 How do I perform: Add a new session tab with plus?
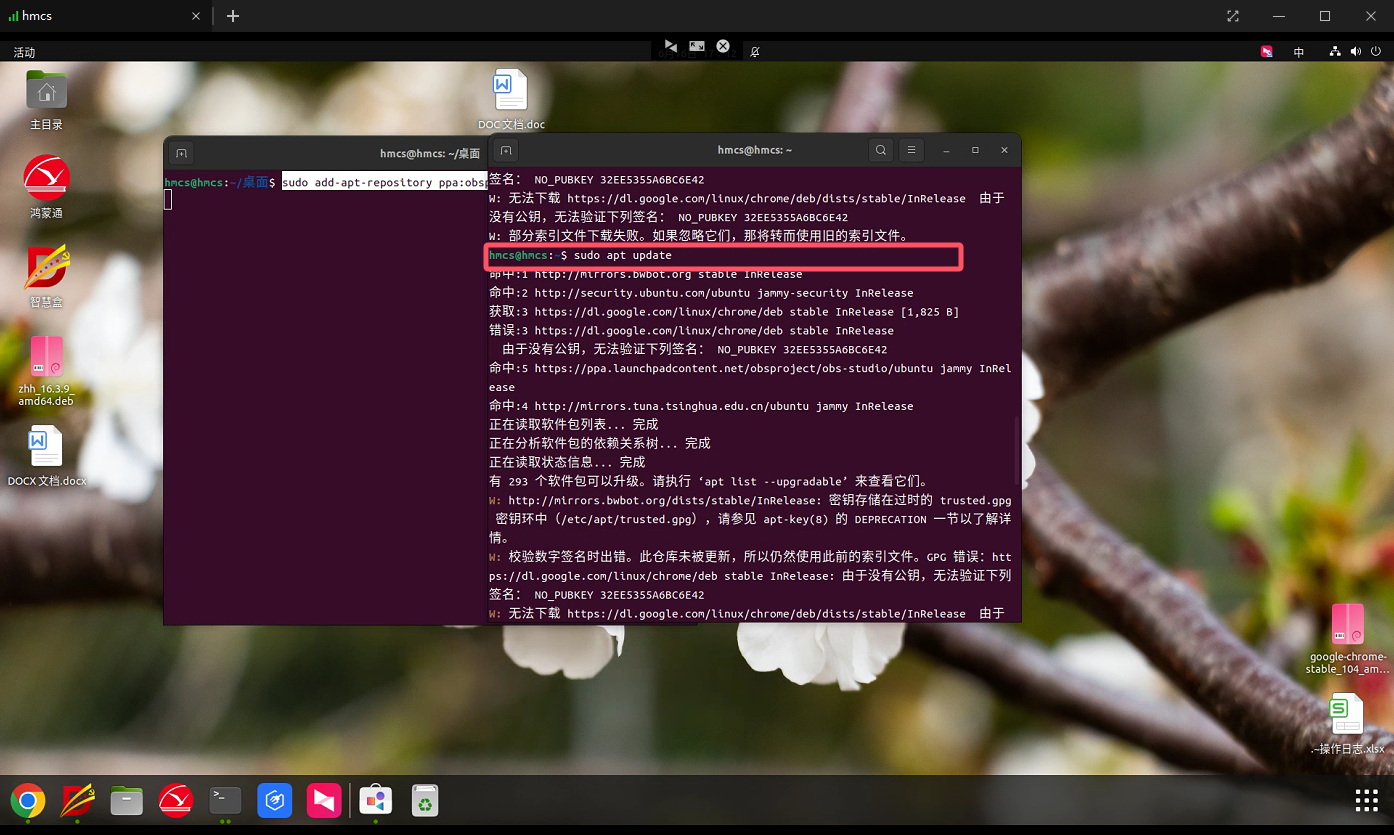click(x=233, y=16)
